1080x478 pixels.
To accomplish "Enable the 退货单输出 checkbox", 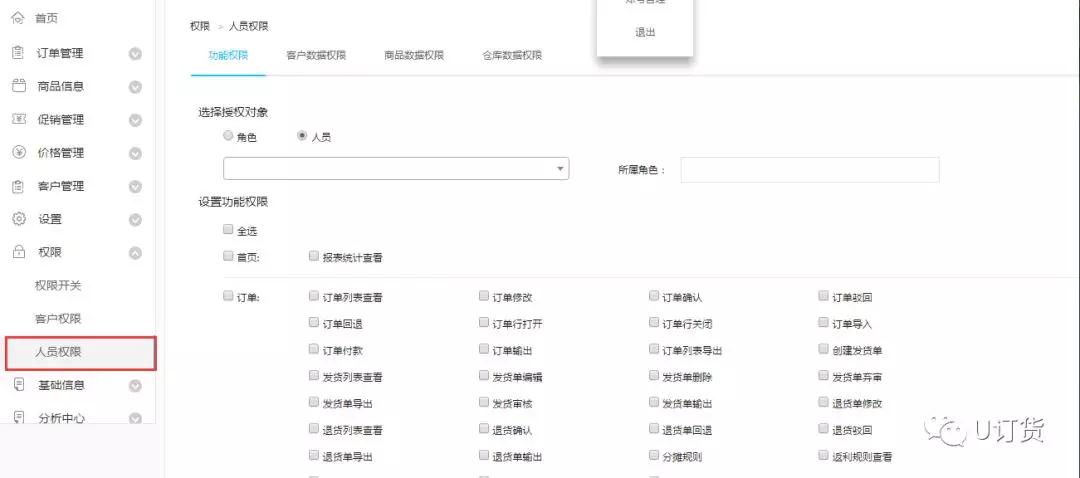I will click(484, 455).
